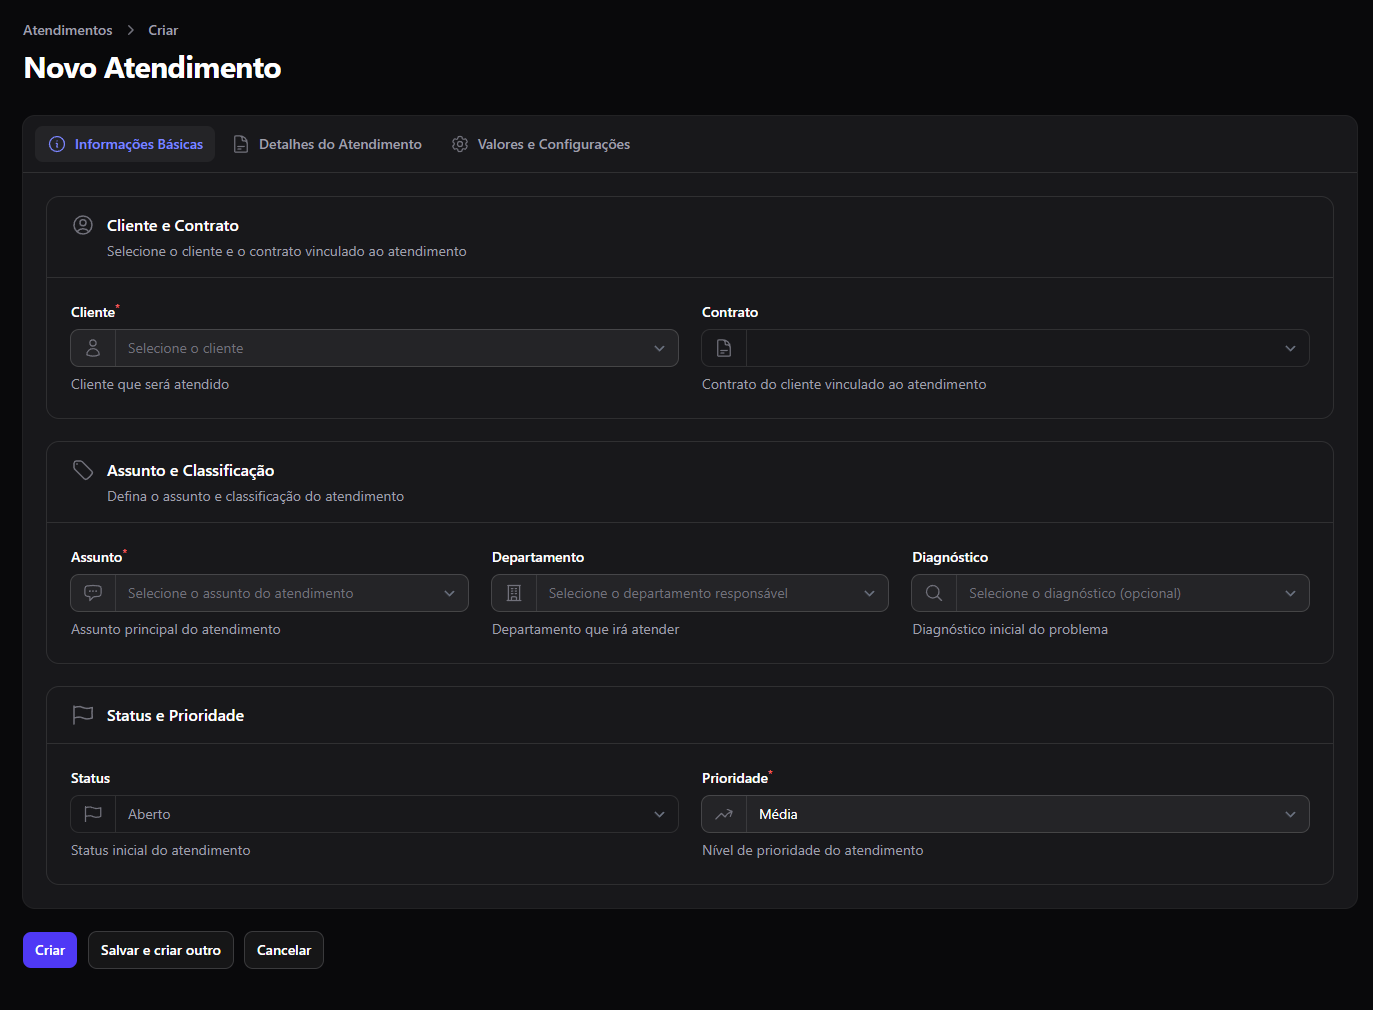The width and height of the screenshot is (1373, 1010).
Task: Click the Cancelar button
Action: point(284,950)
